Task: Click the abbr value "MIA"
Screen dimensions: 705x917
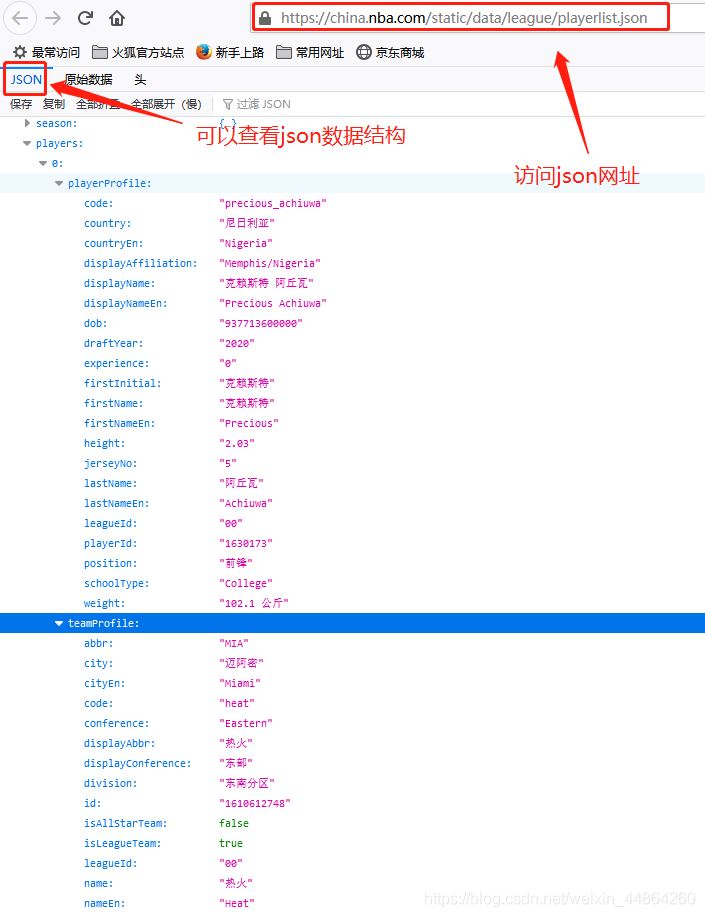Action: (x=233, y=643)
